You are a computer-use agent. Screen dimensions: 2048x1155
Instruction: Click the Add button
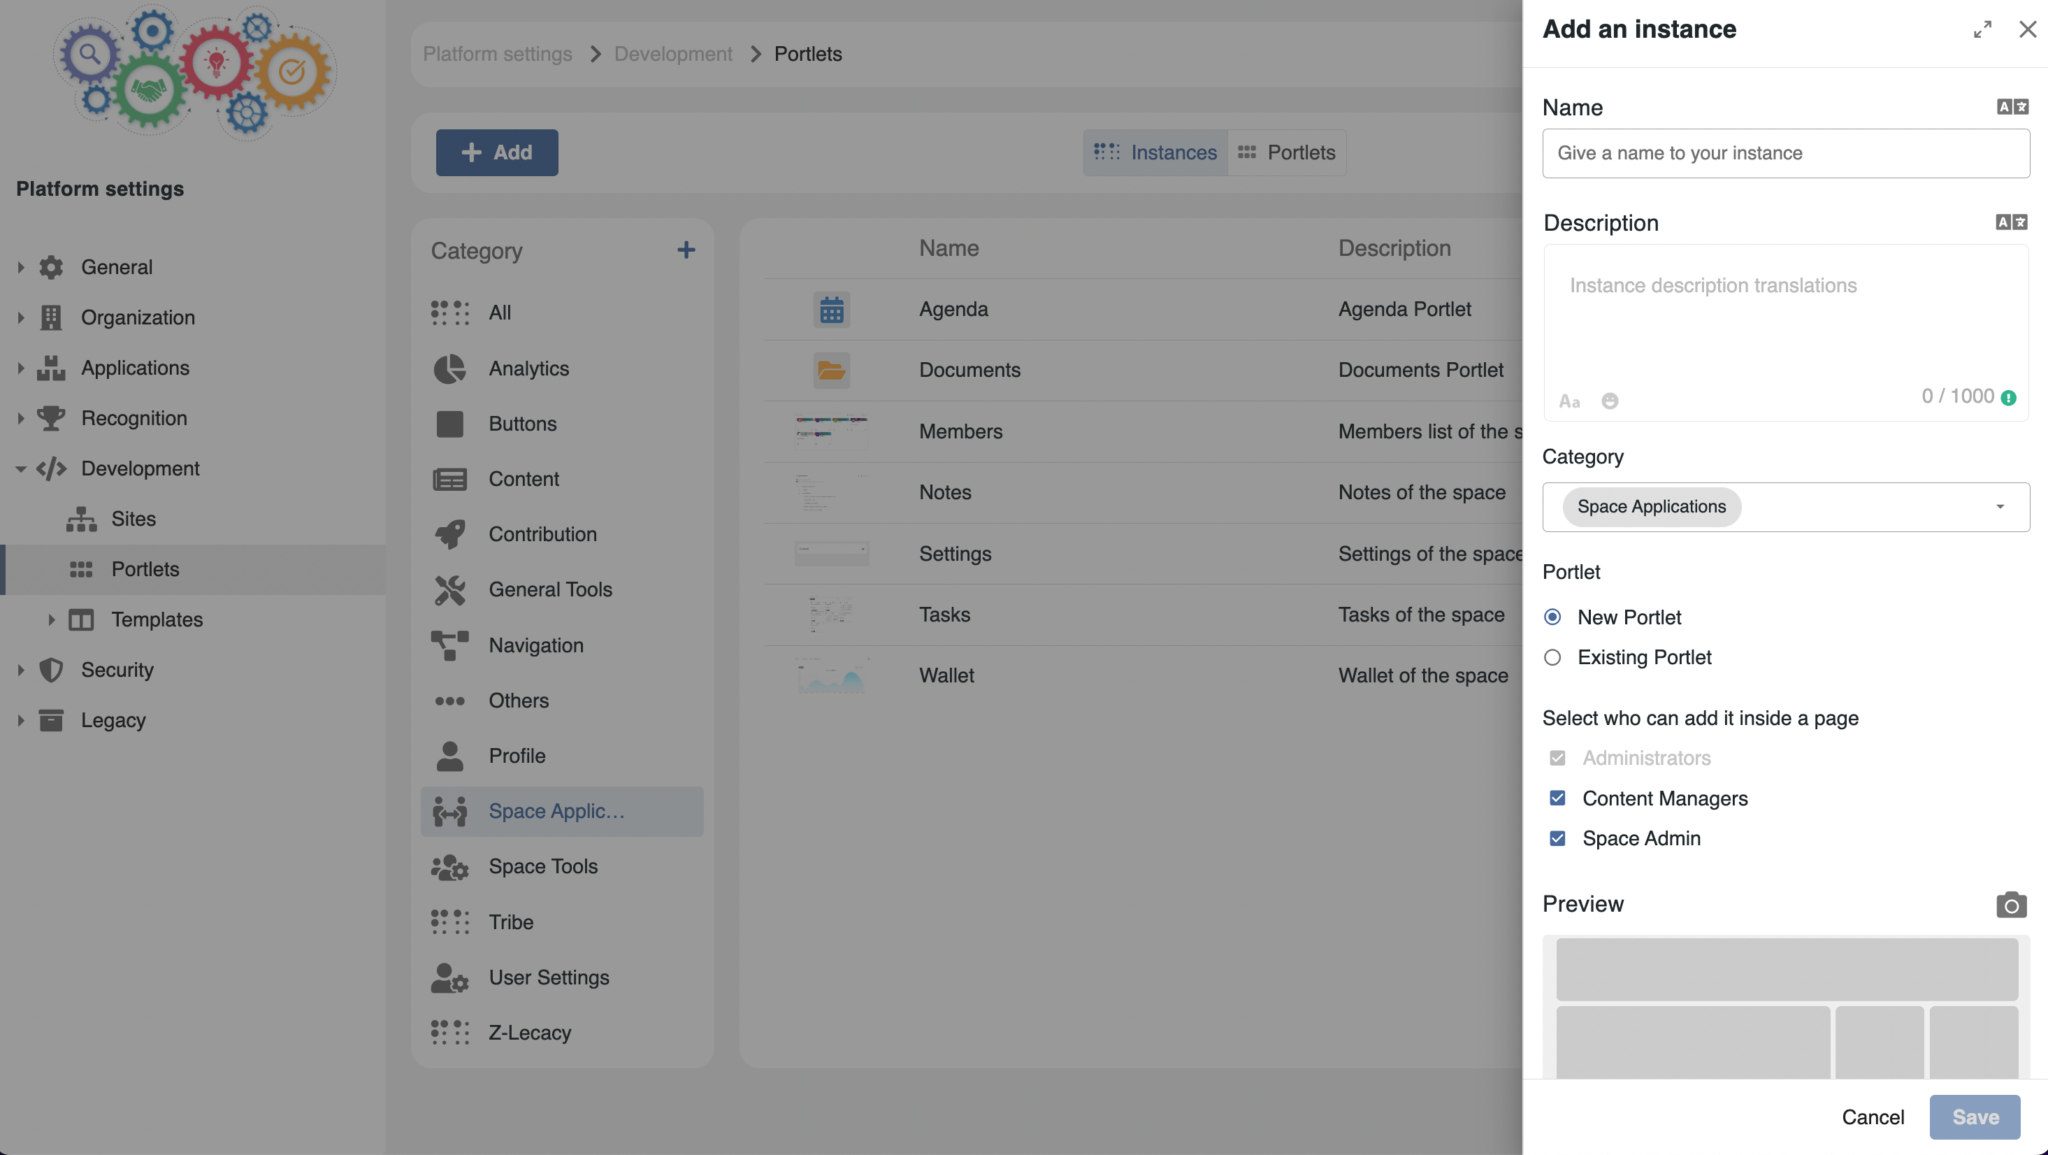tap(496, 152)
